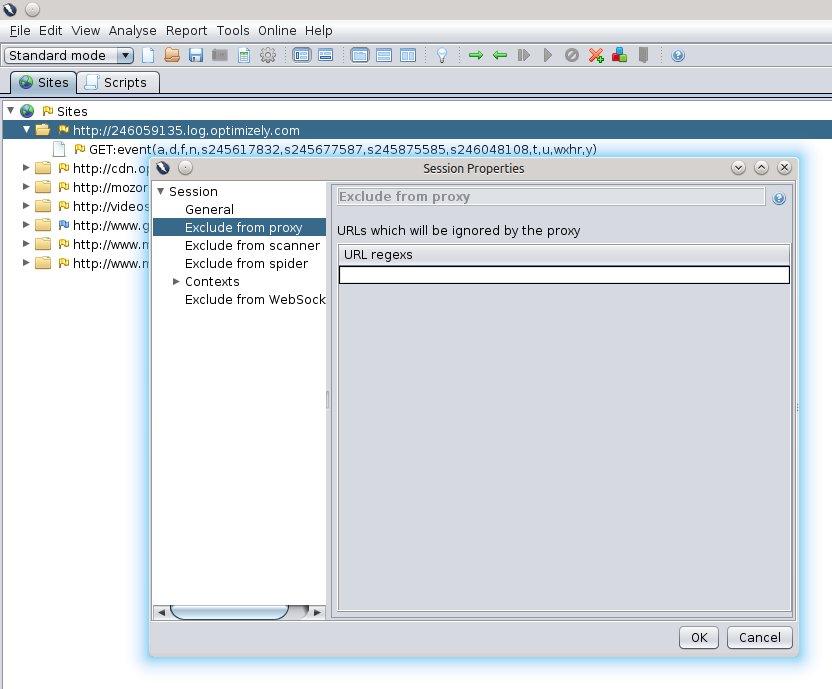Click the green right arrow break icon
Image resolution: width=832 pixels, height=689 pixels.
tap(476, 56)
